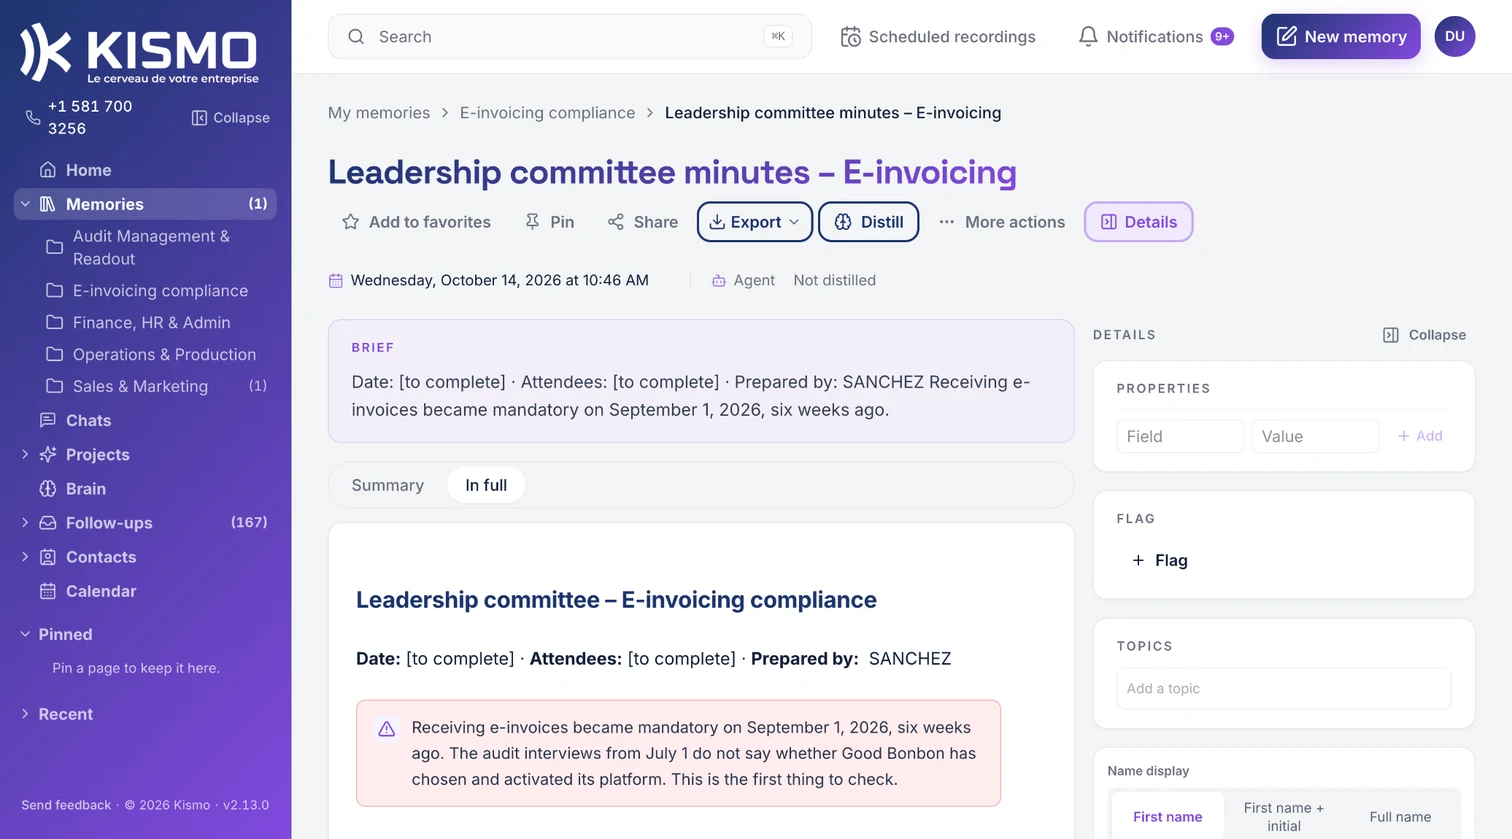Click the star icon for Add to favorites
The height and width of the screenshot is (839, 1512).
(x=350, y=222)
